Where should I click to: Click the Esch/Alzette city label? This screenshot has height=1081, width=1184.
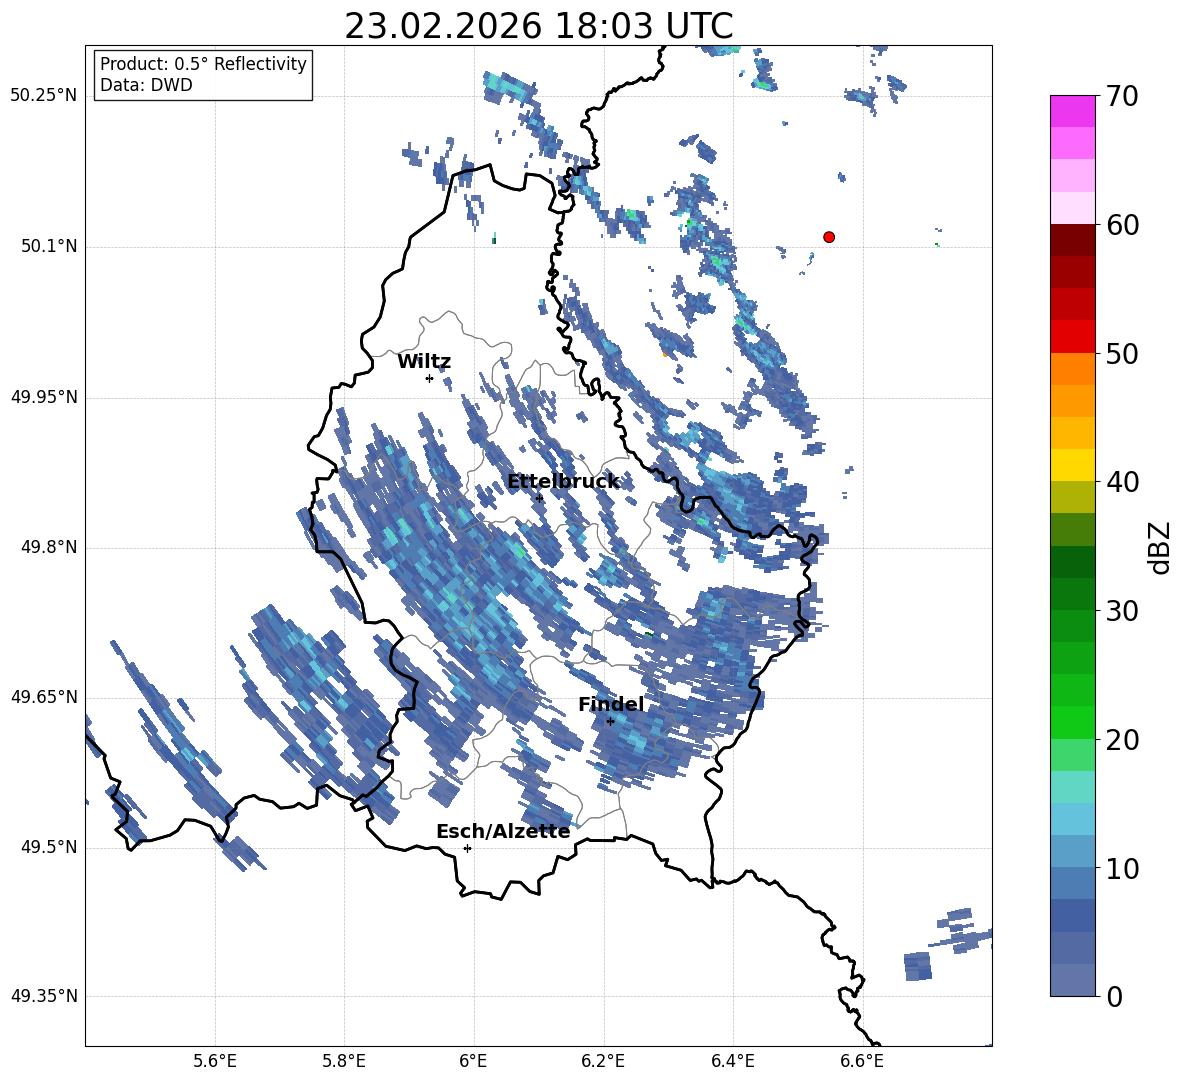503,832
